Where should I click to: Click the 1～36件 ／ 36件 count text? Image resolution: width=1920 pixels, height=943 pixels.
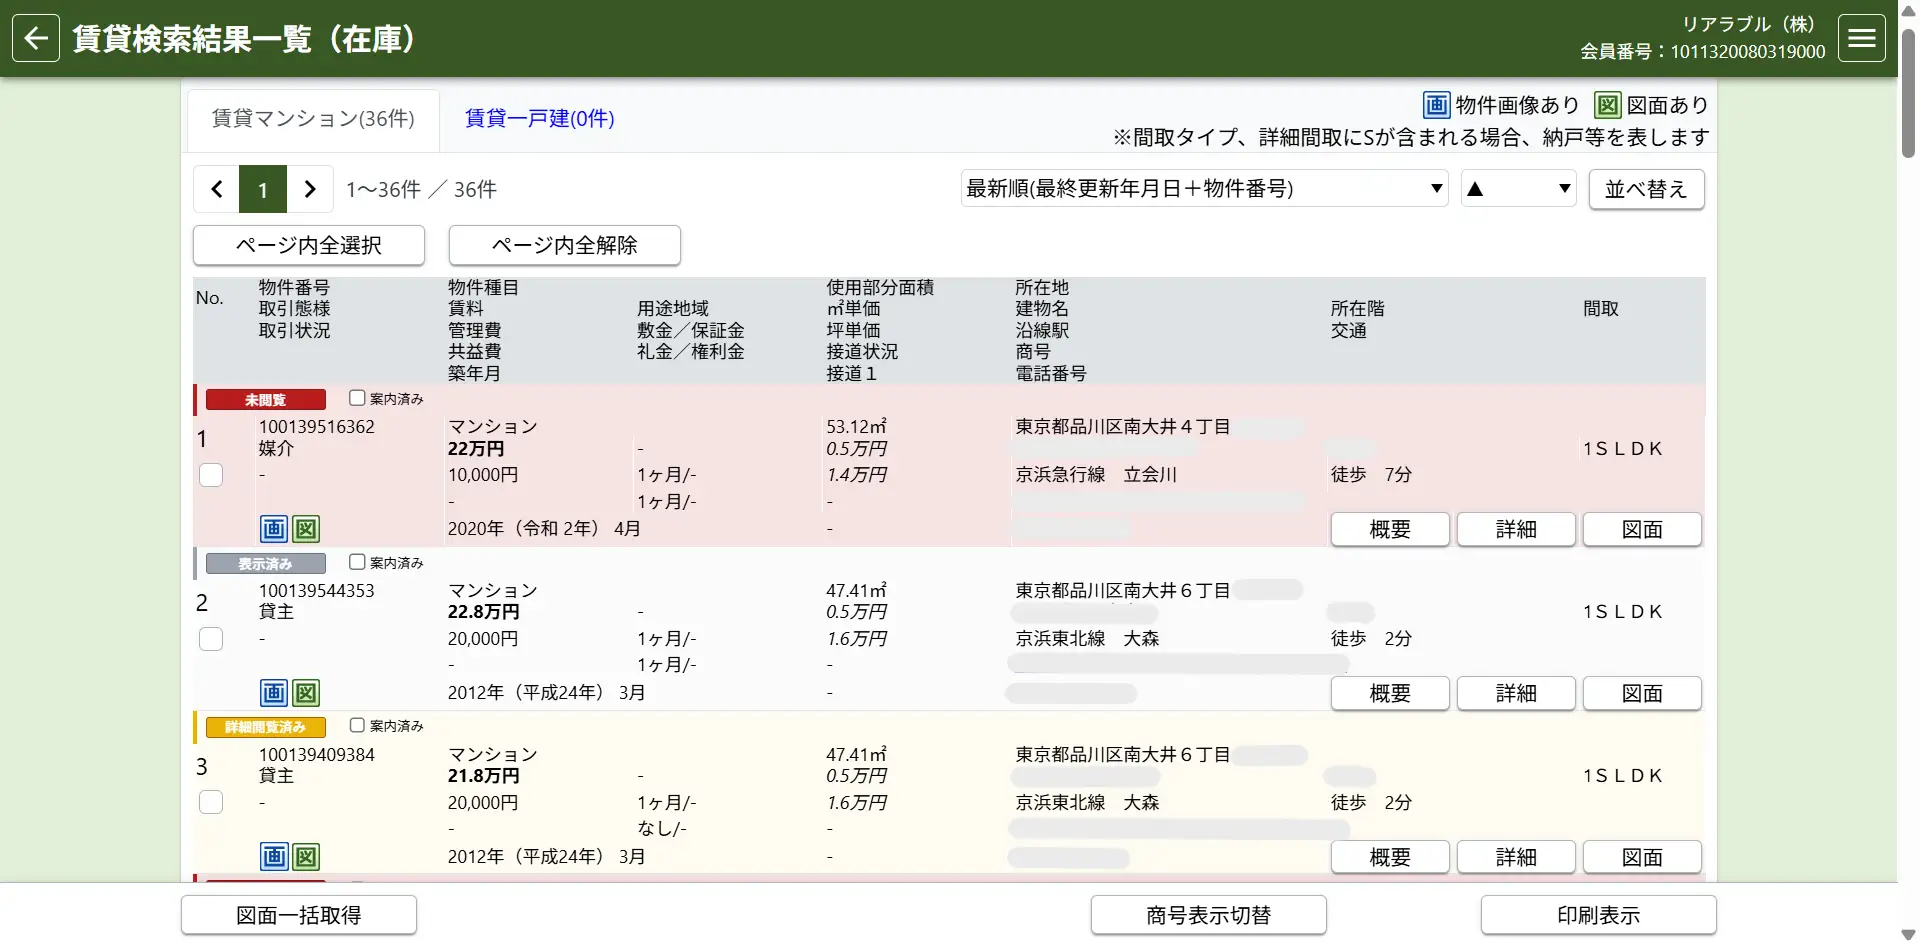pos(421,189)
